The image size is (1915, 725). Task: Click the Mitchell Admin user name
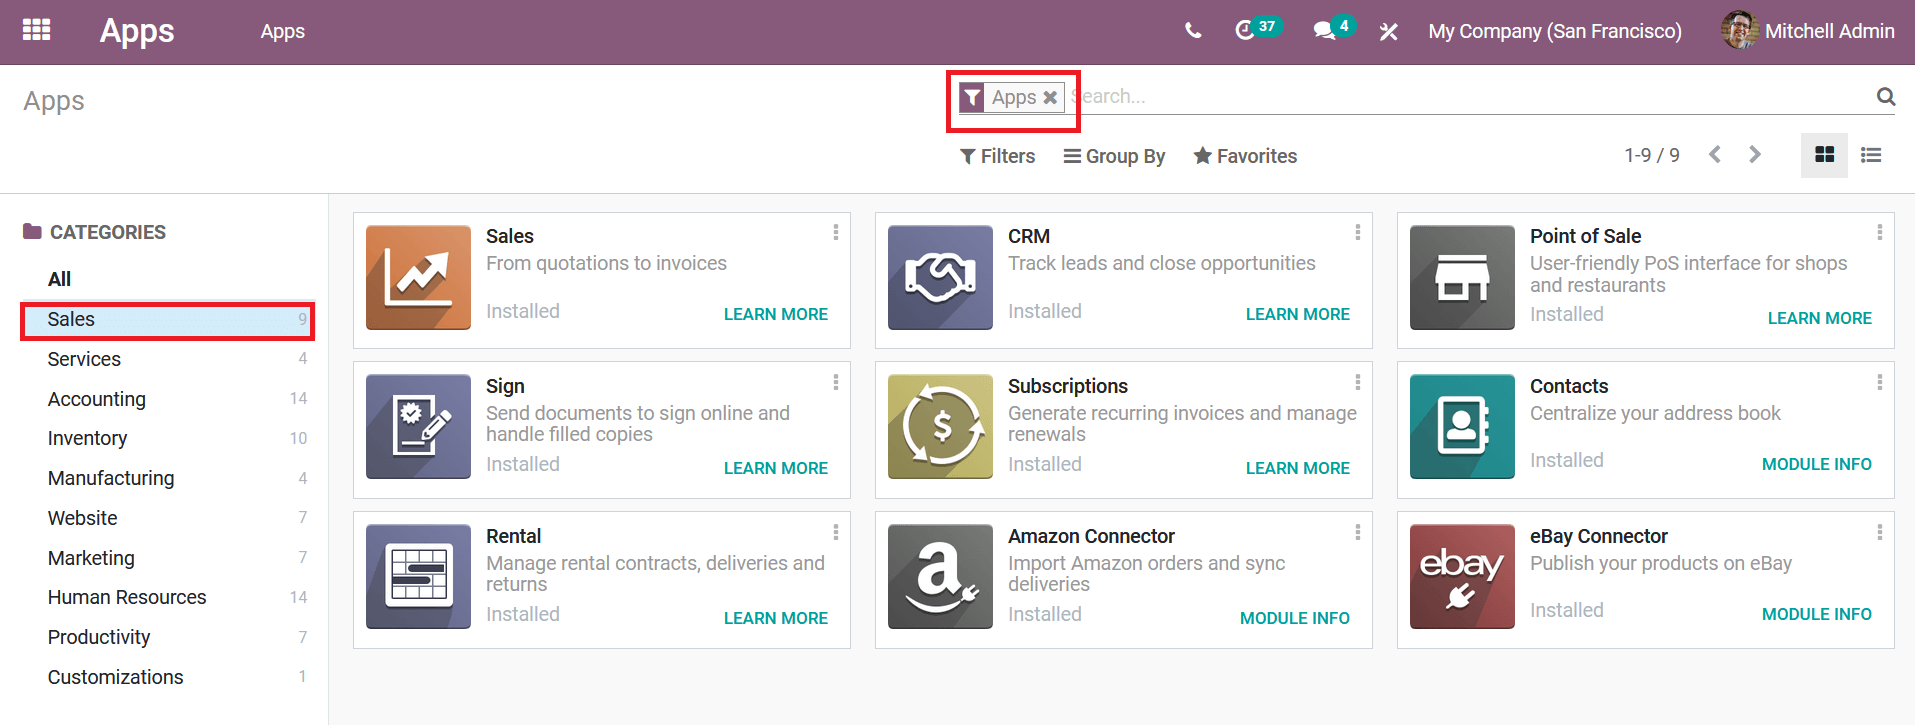1830,31
